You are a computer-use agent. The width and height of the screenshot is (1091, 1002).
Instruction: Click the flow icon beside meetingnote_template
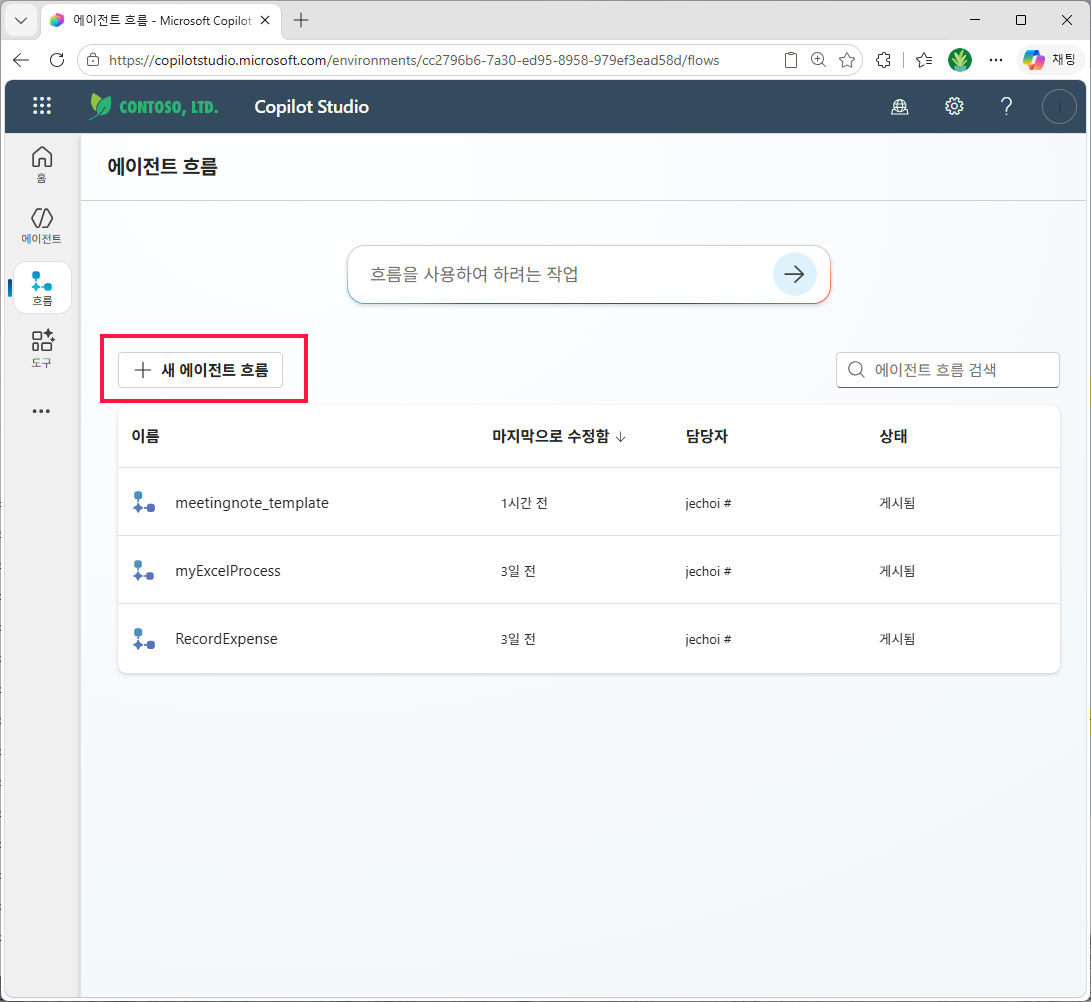[143, 502]
